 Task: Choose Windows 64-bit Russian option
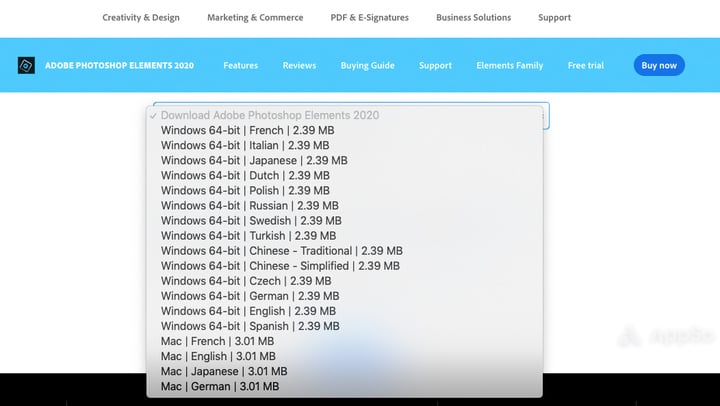click(x=344, y=206)
